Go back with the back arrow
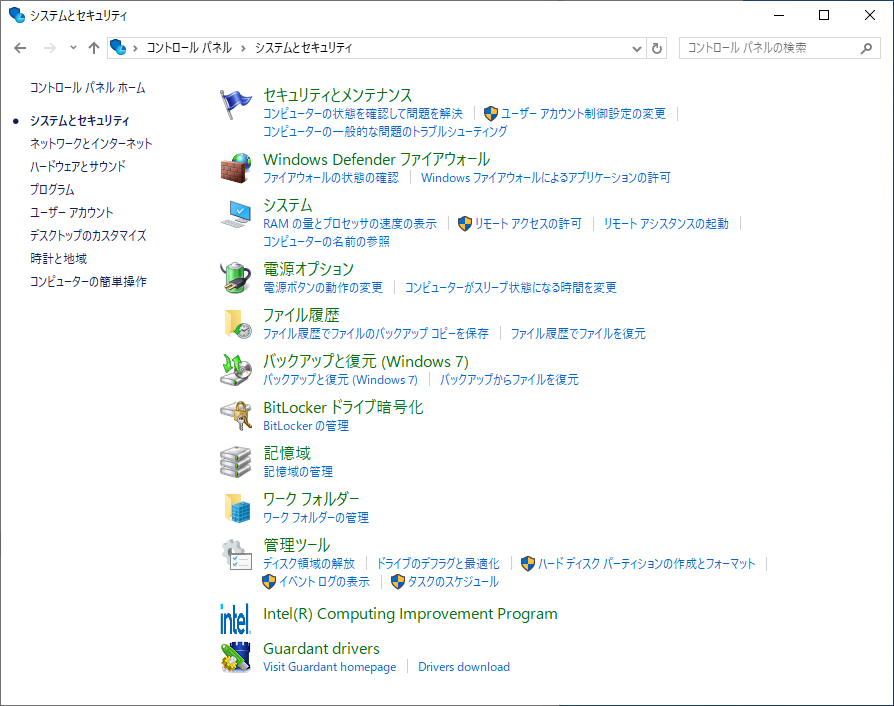The height and width of the screenshot is (706, 894). tap(20, 48)
